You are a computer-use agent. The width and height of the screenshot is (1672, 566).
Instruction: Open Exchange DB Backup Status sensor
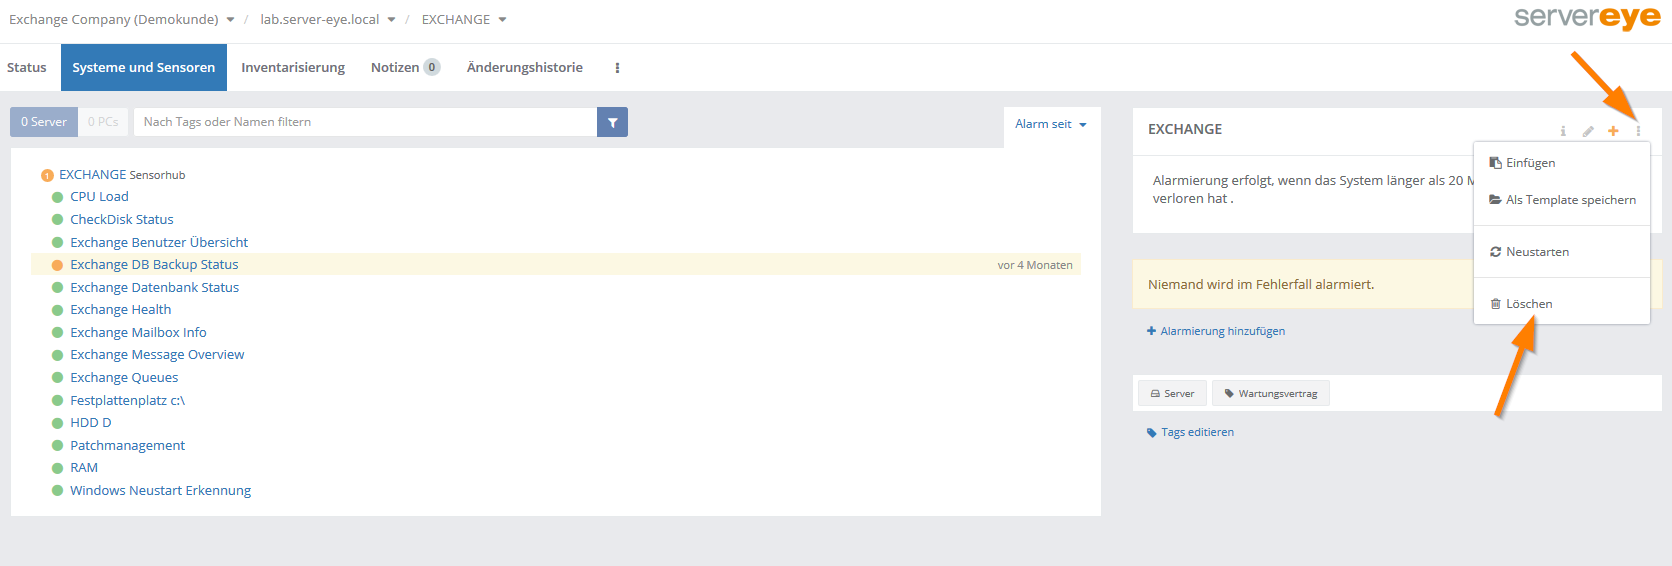click(x=154, y=265)
